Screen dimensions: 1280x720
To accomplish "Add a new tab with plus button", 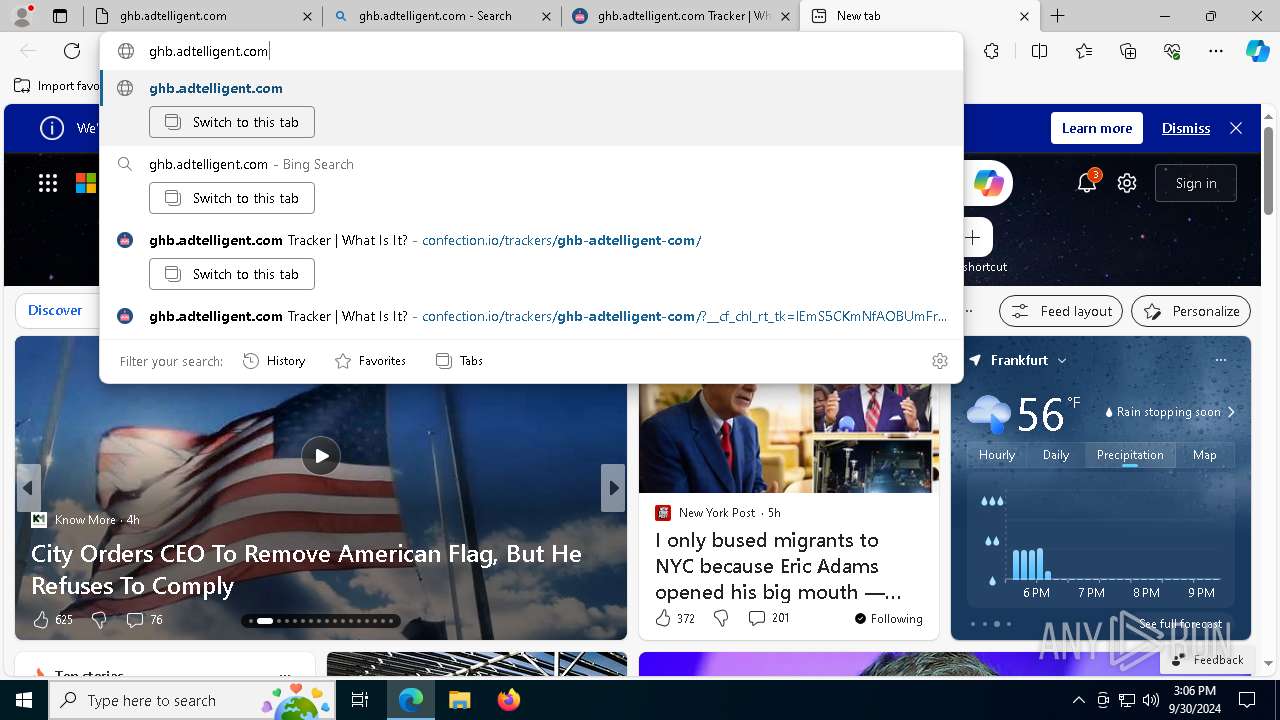I will tap(1057, 16).
